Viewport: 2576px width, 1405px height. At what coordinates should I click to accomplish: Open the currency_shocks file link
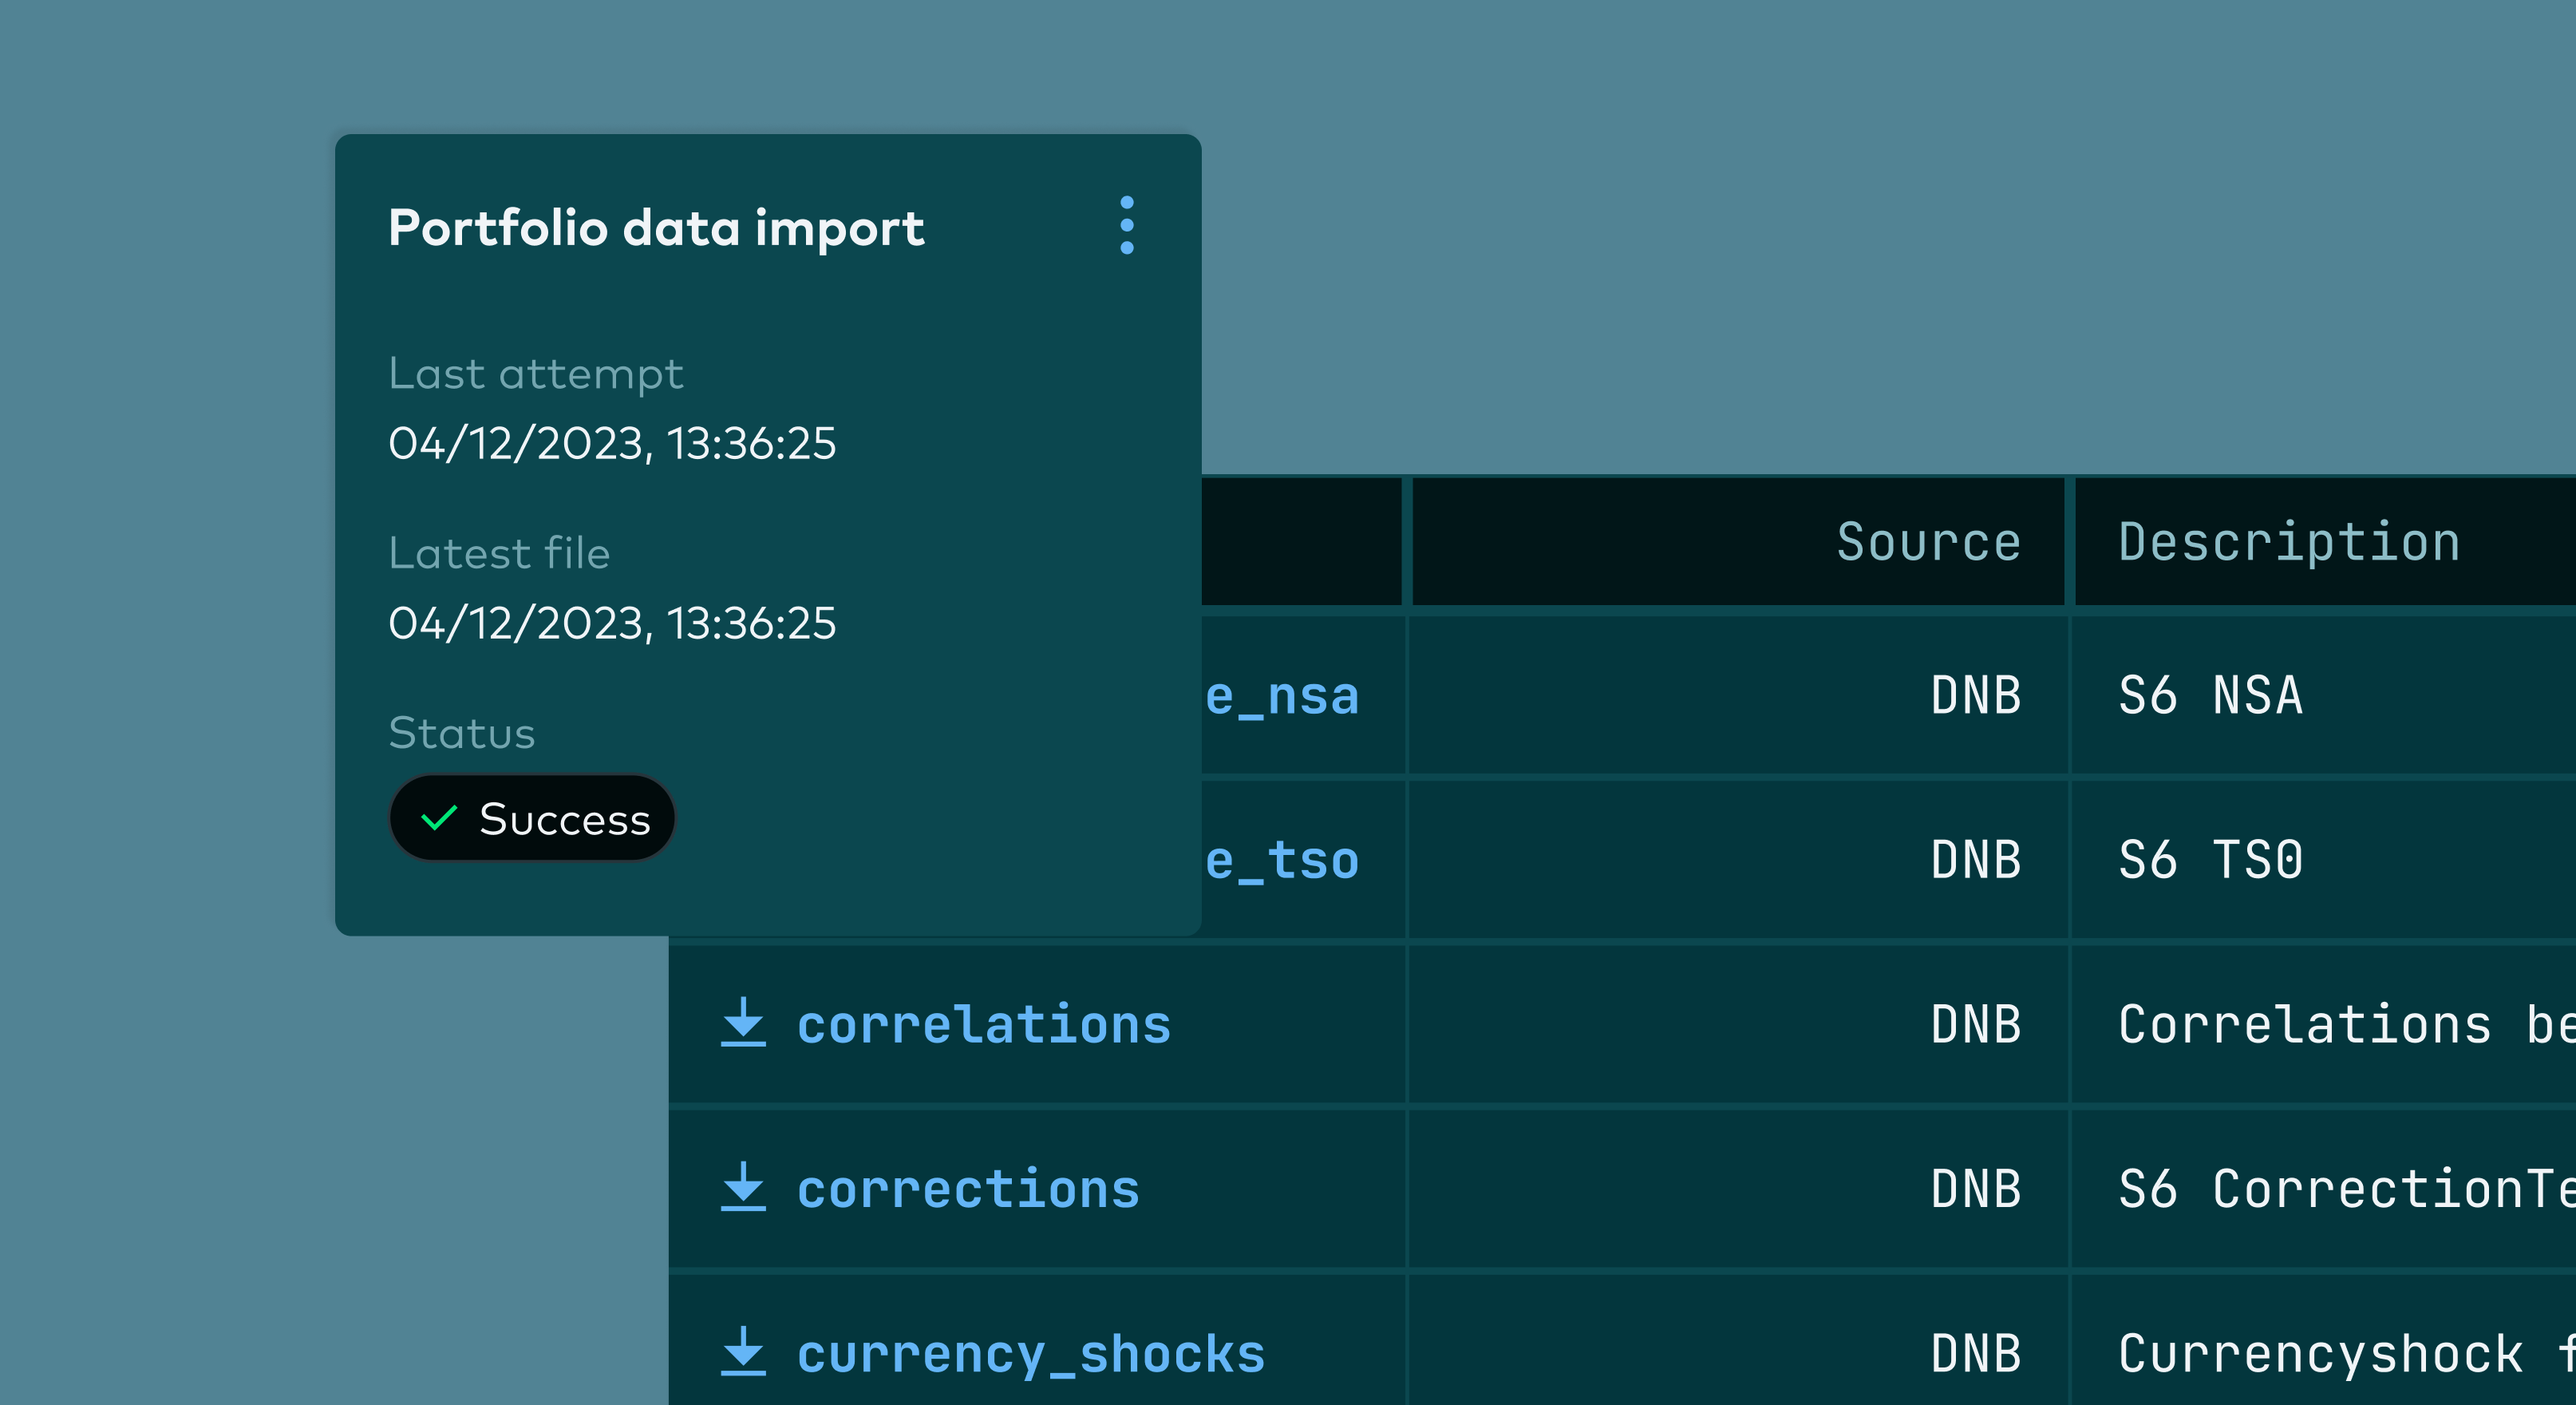(x=1030, y=1353)
